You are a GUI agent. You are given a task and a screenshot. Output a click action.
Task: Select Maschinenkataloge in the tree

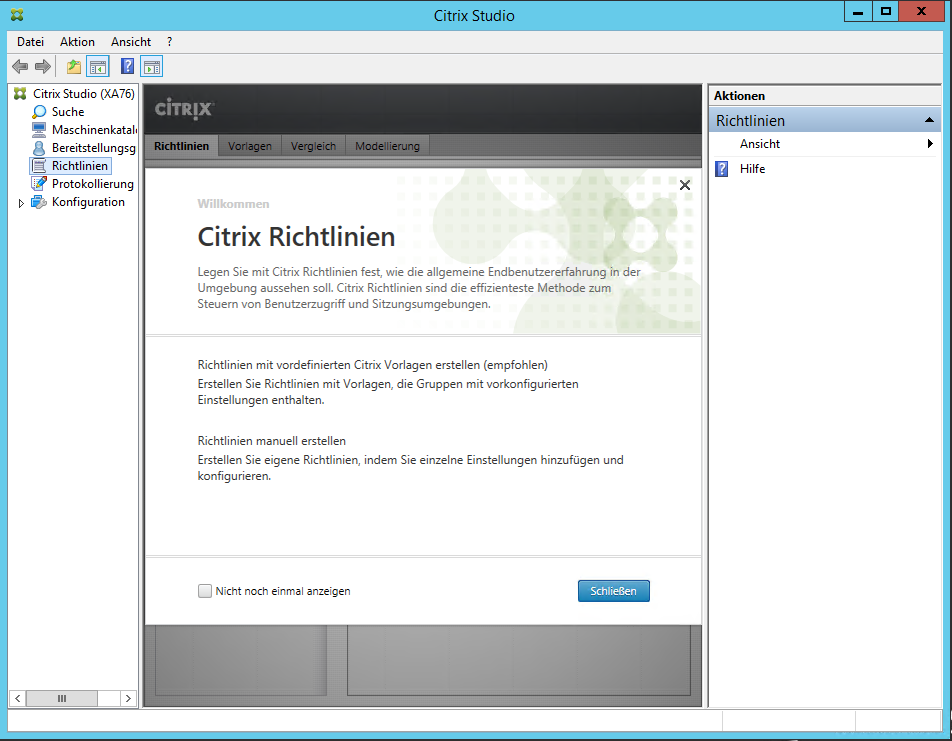click(x=94, y=129)
